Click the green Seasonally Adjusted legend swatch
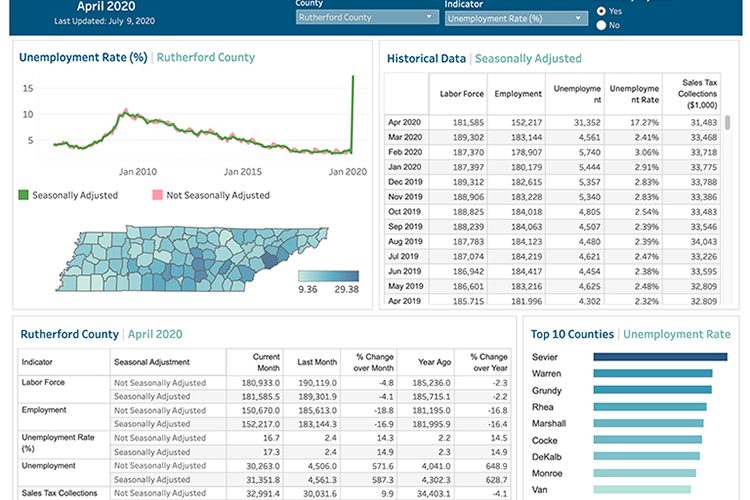This screenshot has width=750, height=500. coord(25,195)
